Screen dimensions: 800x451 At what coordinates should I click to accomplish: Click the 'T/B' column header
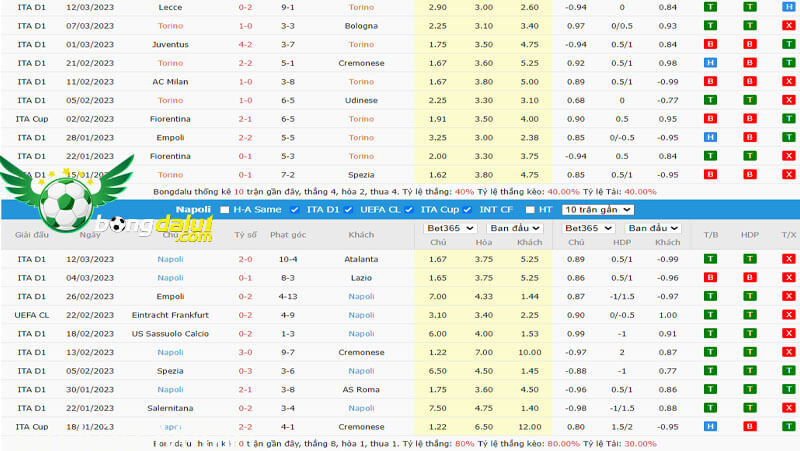(710, 235)
